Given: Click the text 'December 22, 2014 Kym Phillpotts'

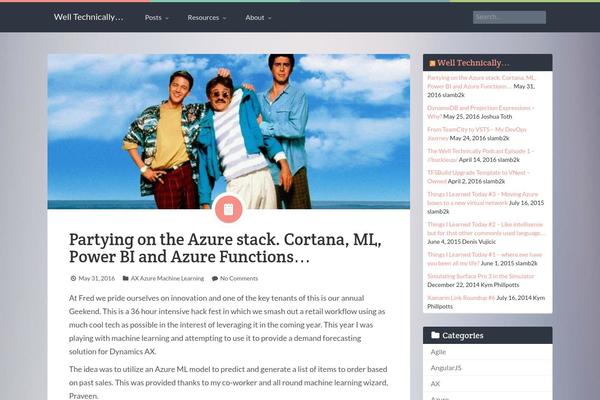Looking at the screenshot, I should pos(473,285).
